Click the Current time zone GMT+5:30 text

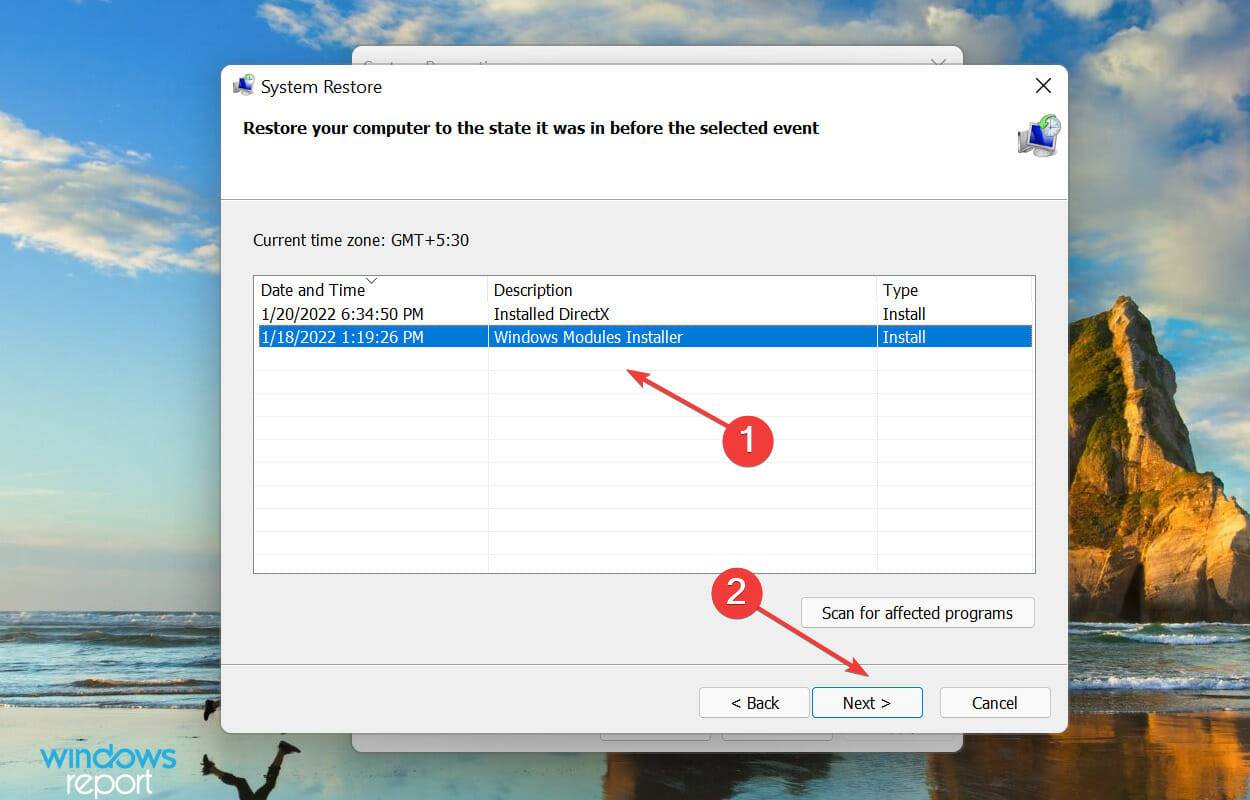click(x=362, y=240)
